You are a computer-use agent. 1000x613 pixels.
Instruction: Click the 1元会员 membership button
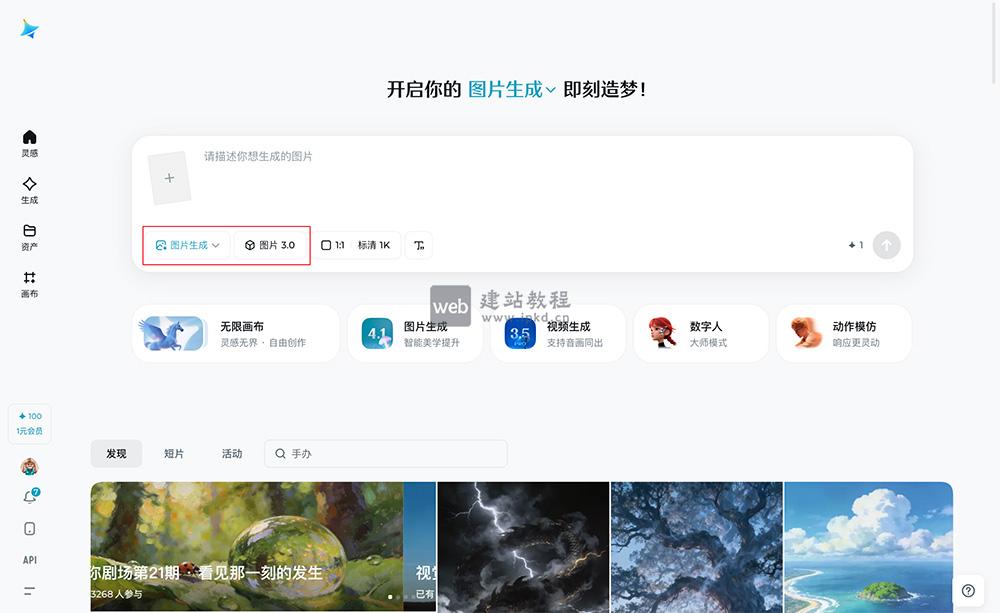point(29,424)
